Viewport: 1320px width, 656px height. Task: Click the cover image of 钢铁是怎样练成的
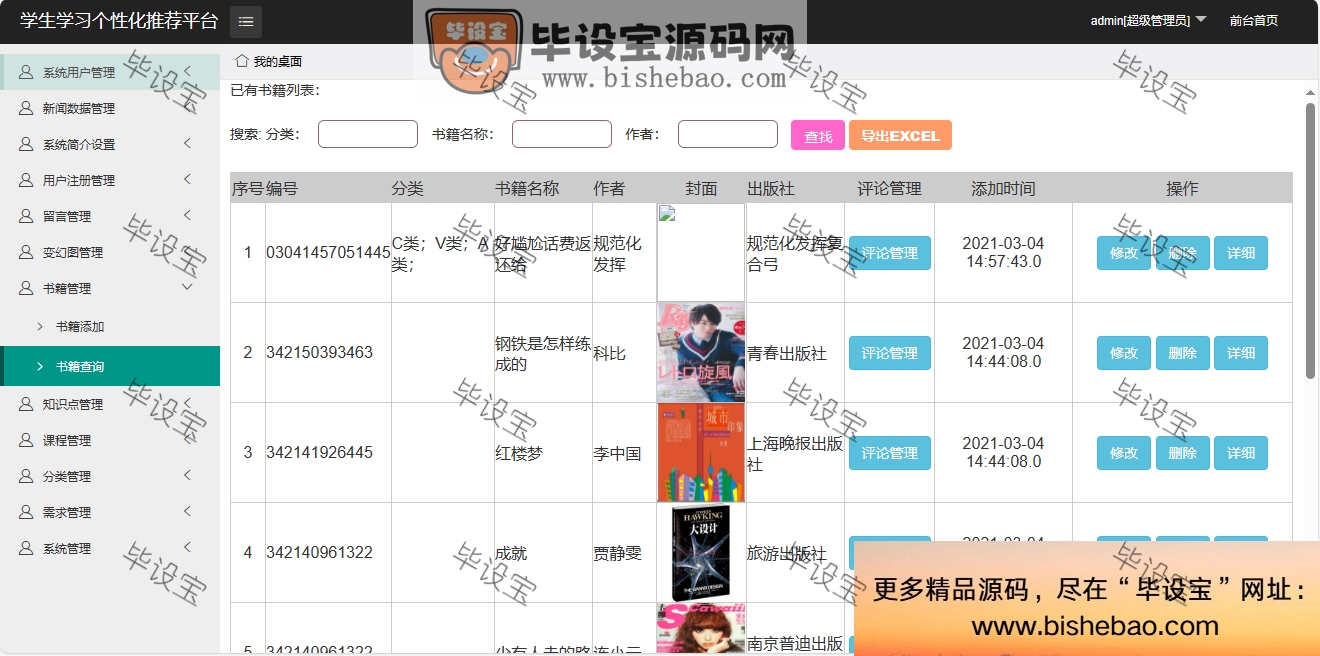(x=701, y=353)
